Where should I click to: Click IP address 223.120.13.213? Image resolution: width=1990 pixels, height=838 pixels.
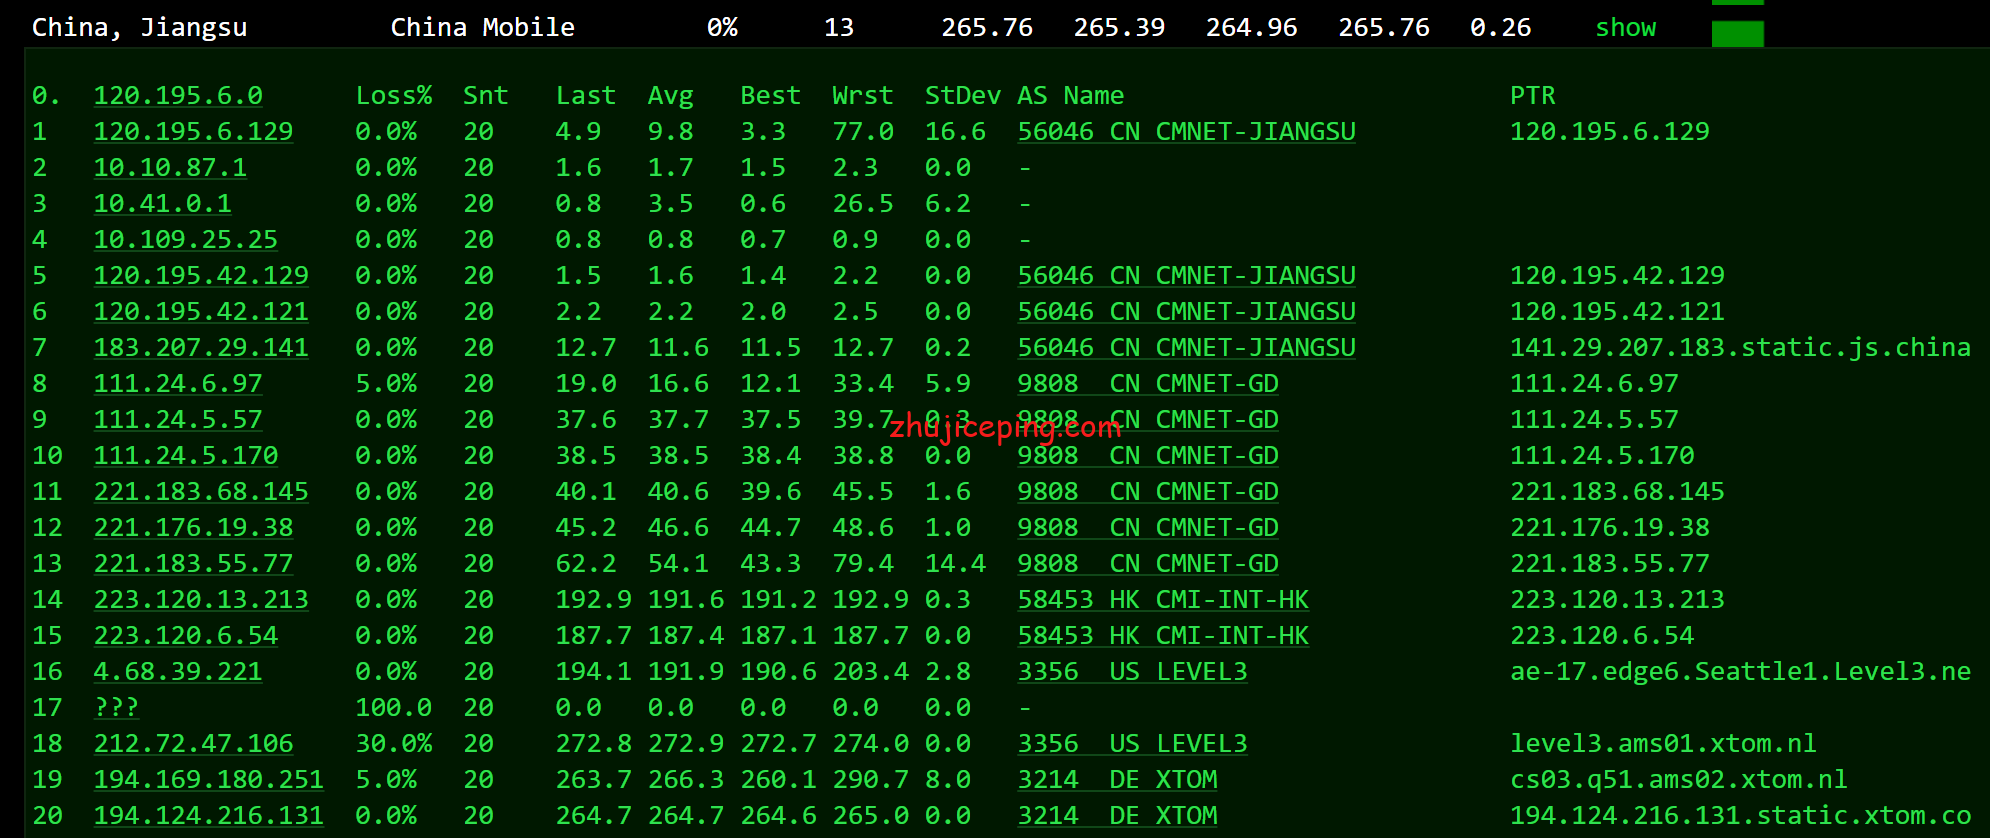[201, 600]
